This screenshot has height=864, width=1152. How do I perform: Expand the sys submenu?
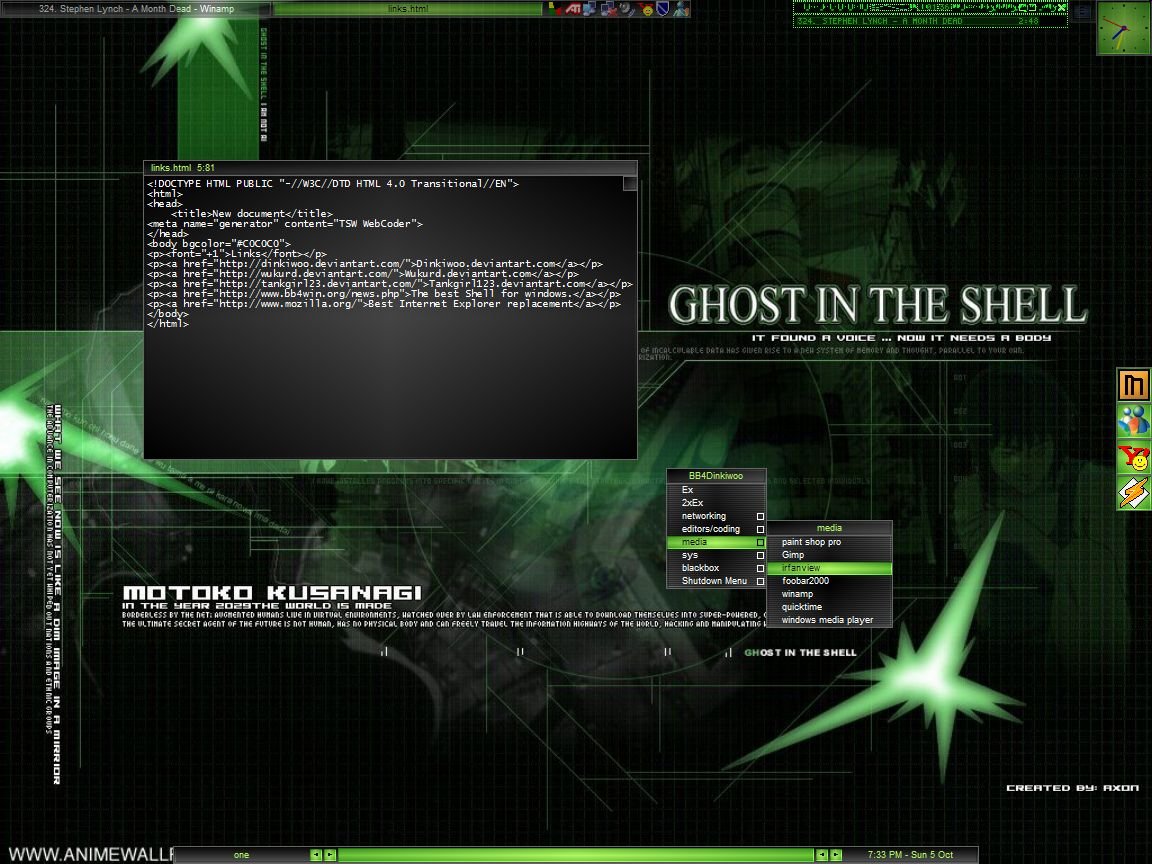716,555
